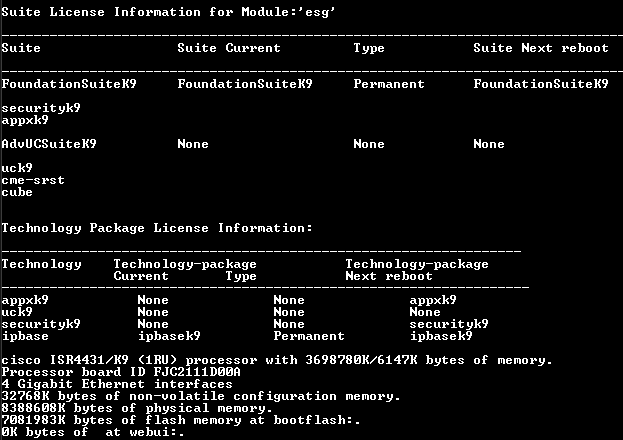
Task: Select the "Type" header in the suite table
Action: (x=369, y=48)
